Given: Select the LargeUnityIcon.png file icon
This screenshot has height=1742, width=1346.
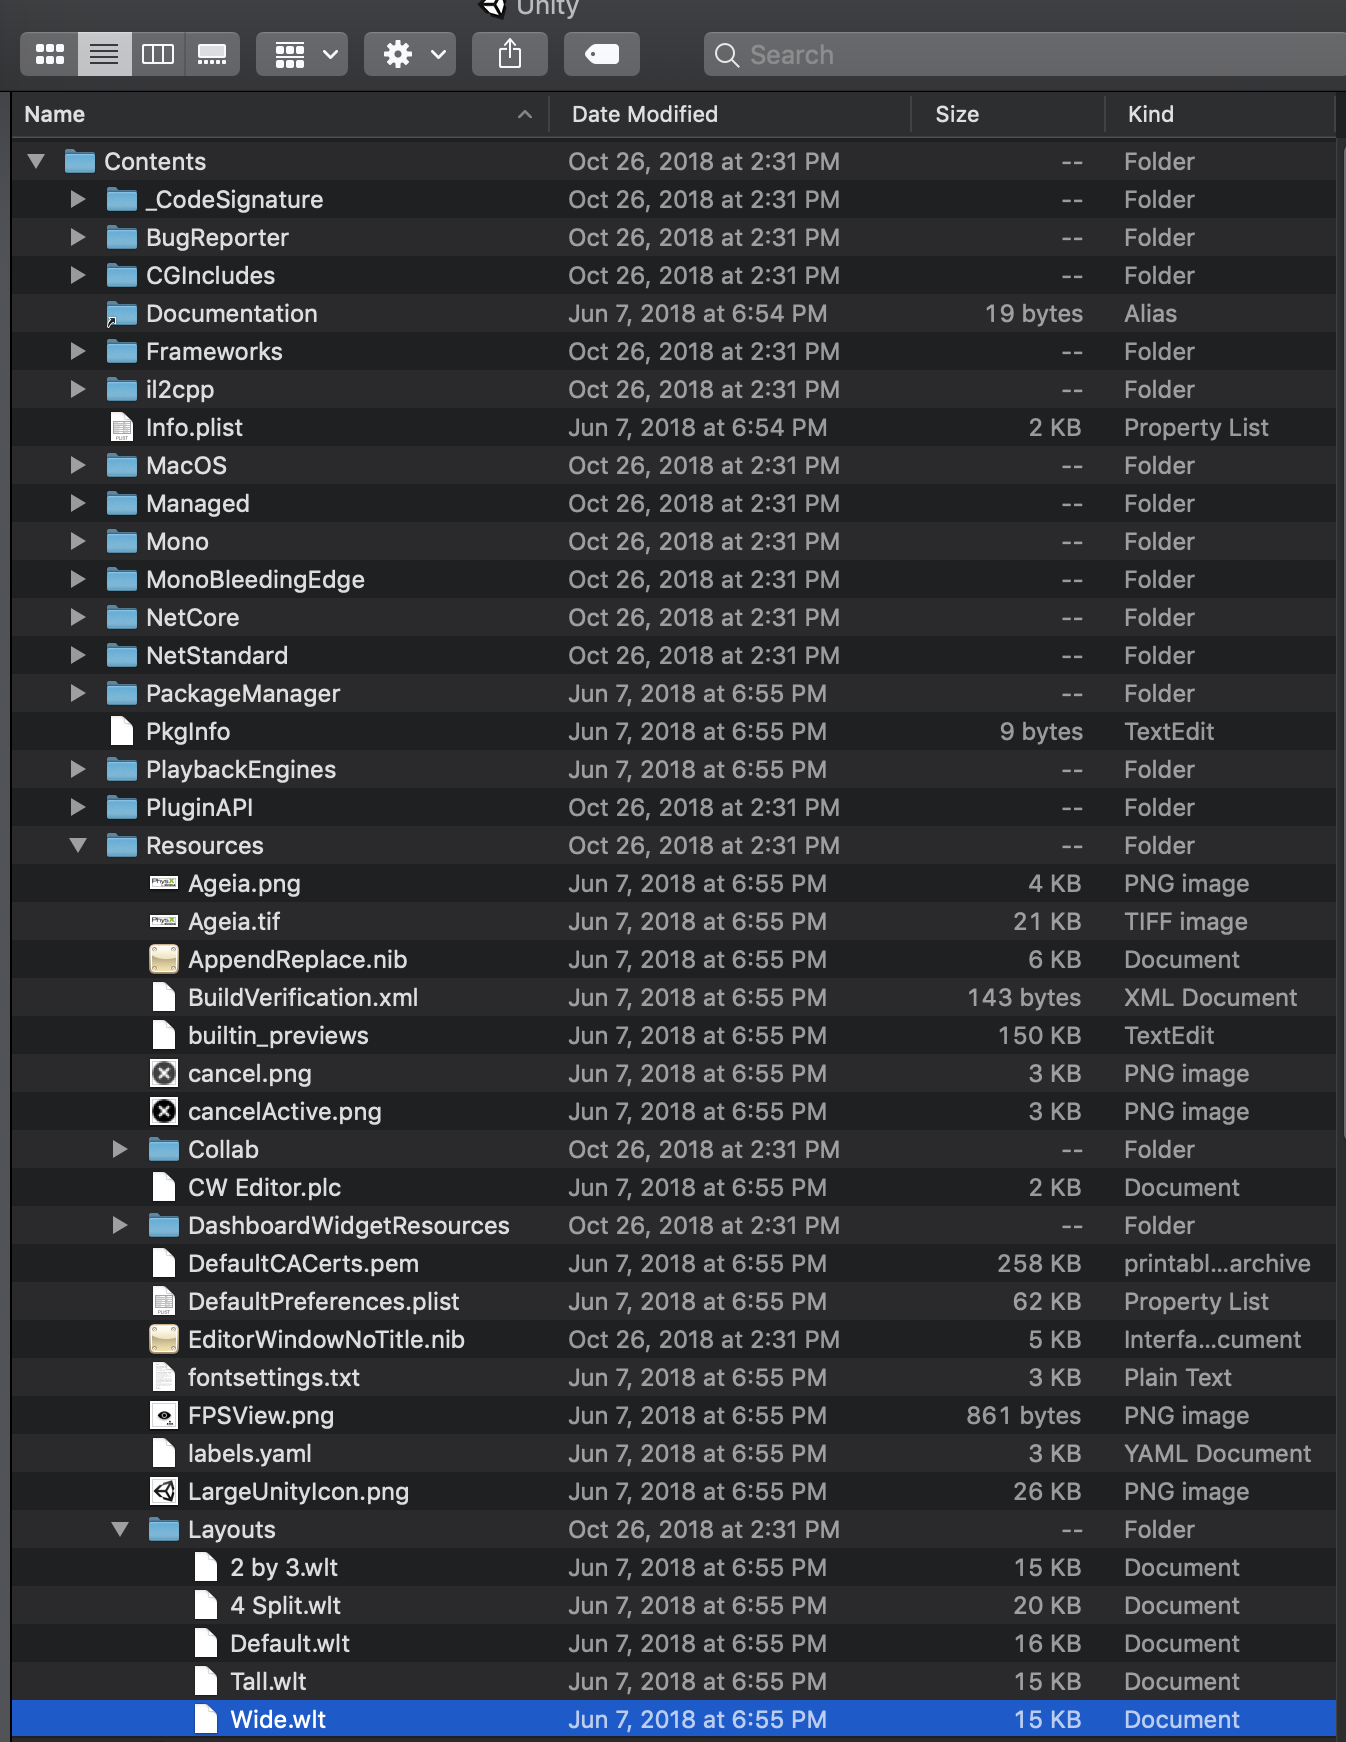Looking at the screenshot, I should tap(164, 1491).
